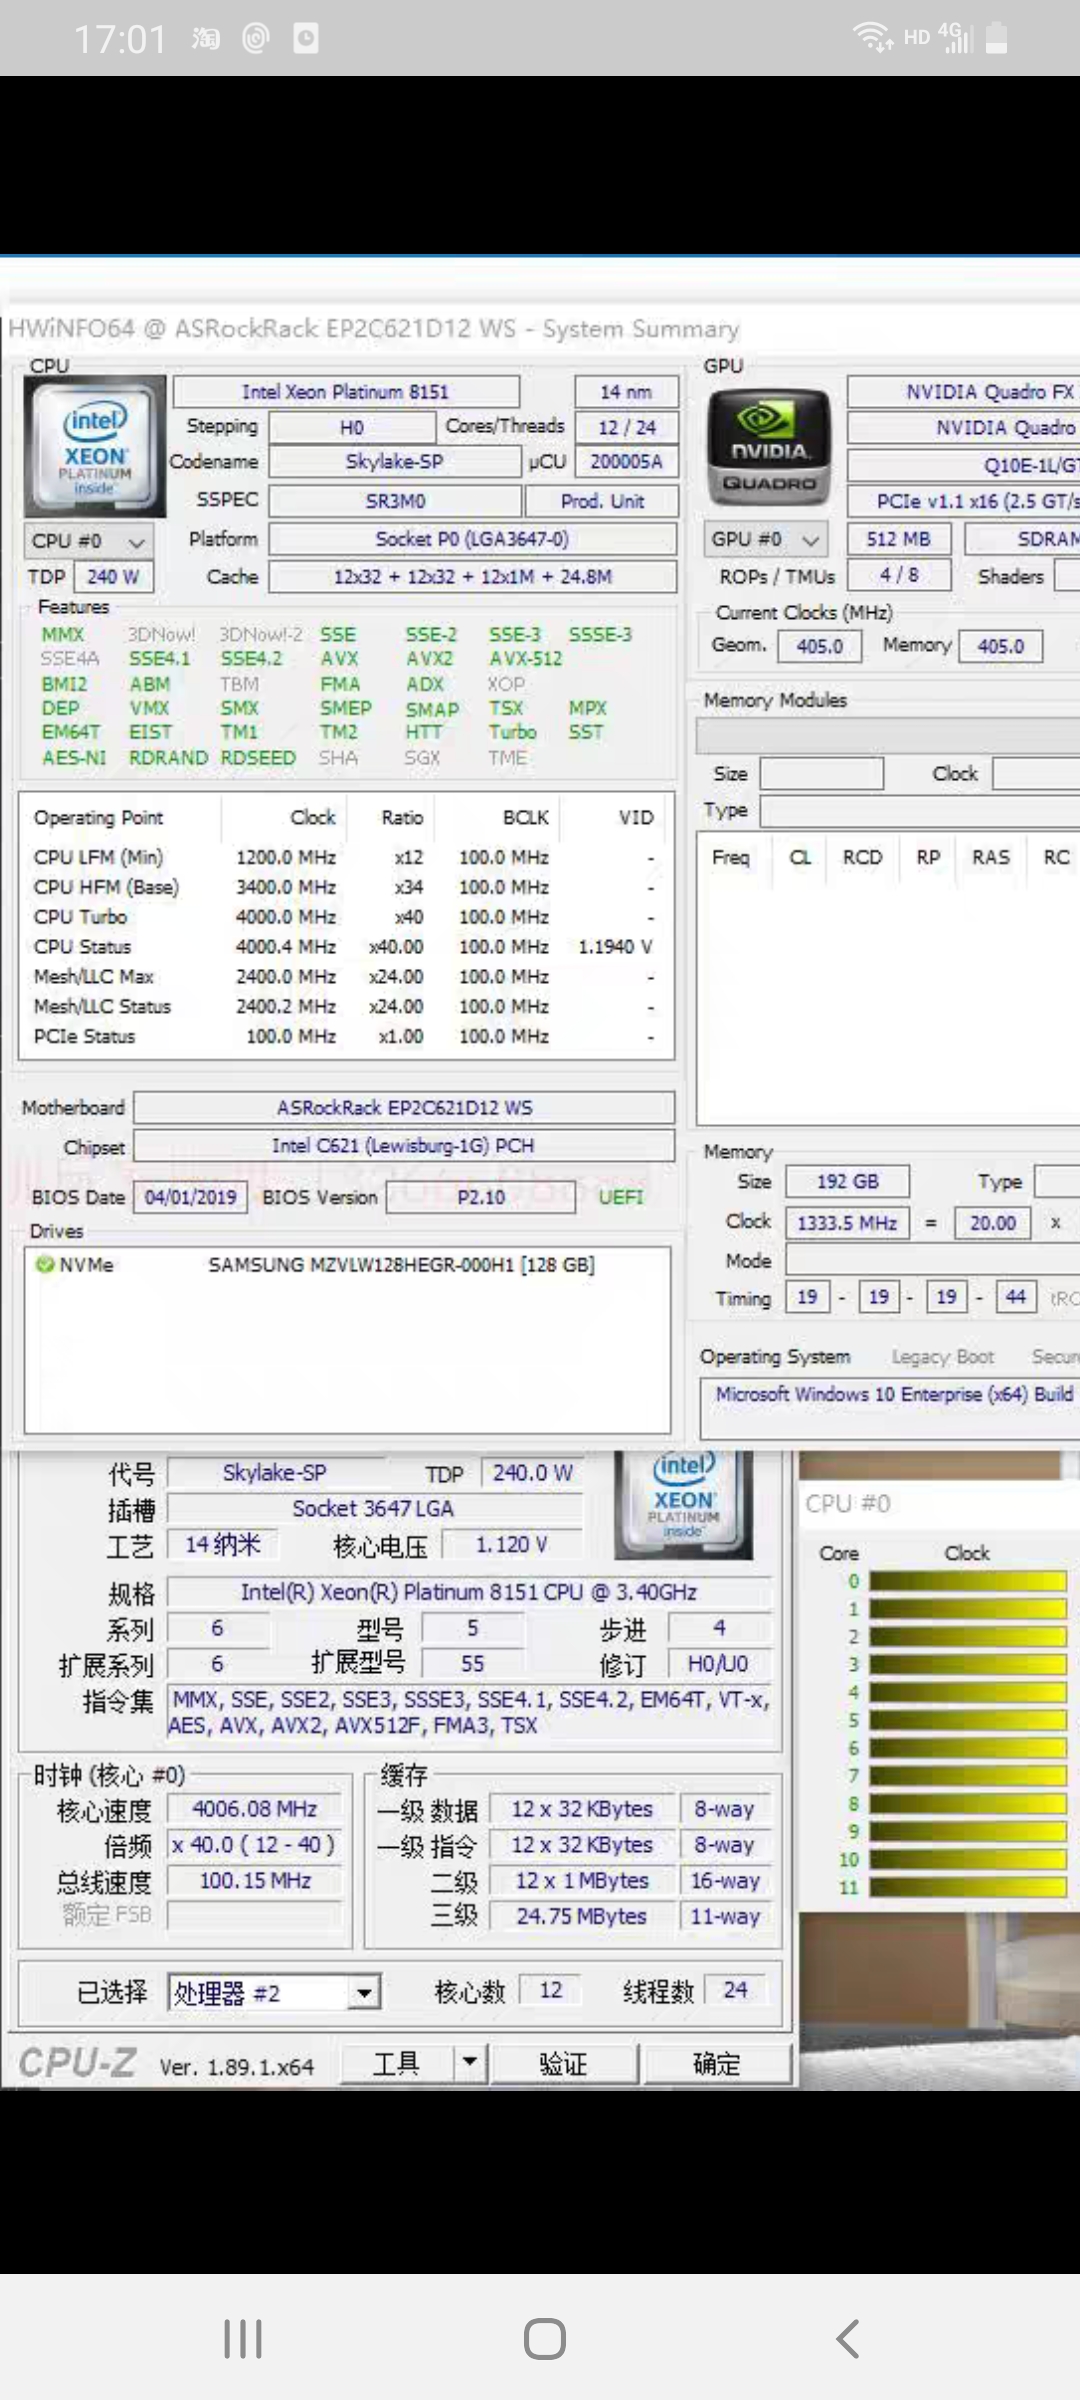The width and height of the screenshot is (1080, 2400).
Task: Expand the 工具 tools dropdown arrow
Action: point(469,2062)
